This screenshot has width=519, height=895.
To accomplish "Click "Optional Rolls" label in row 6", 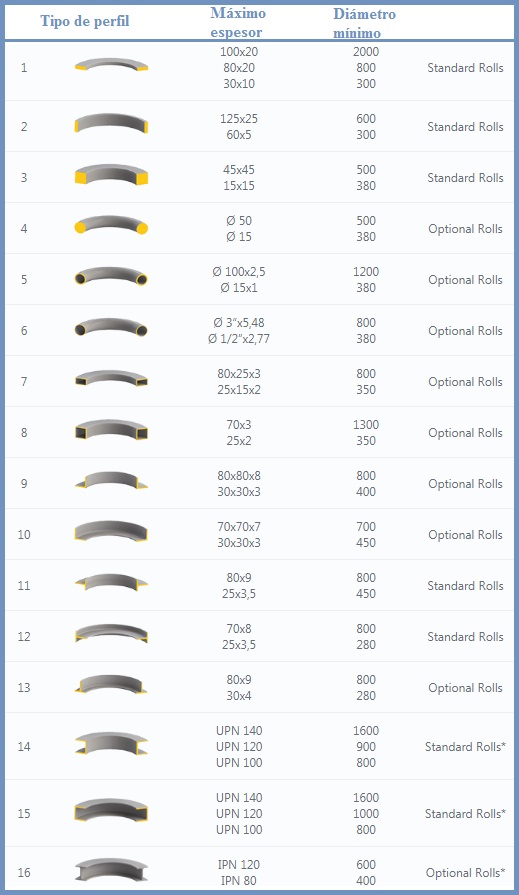I will (465, 330).
